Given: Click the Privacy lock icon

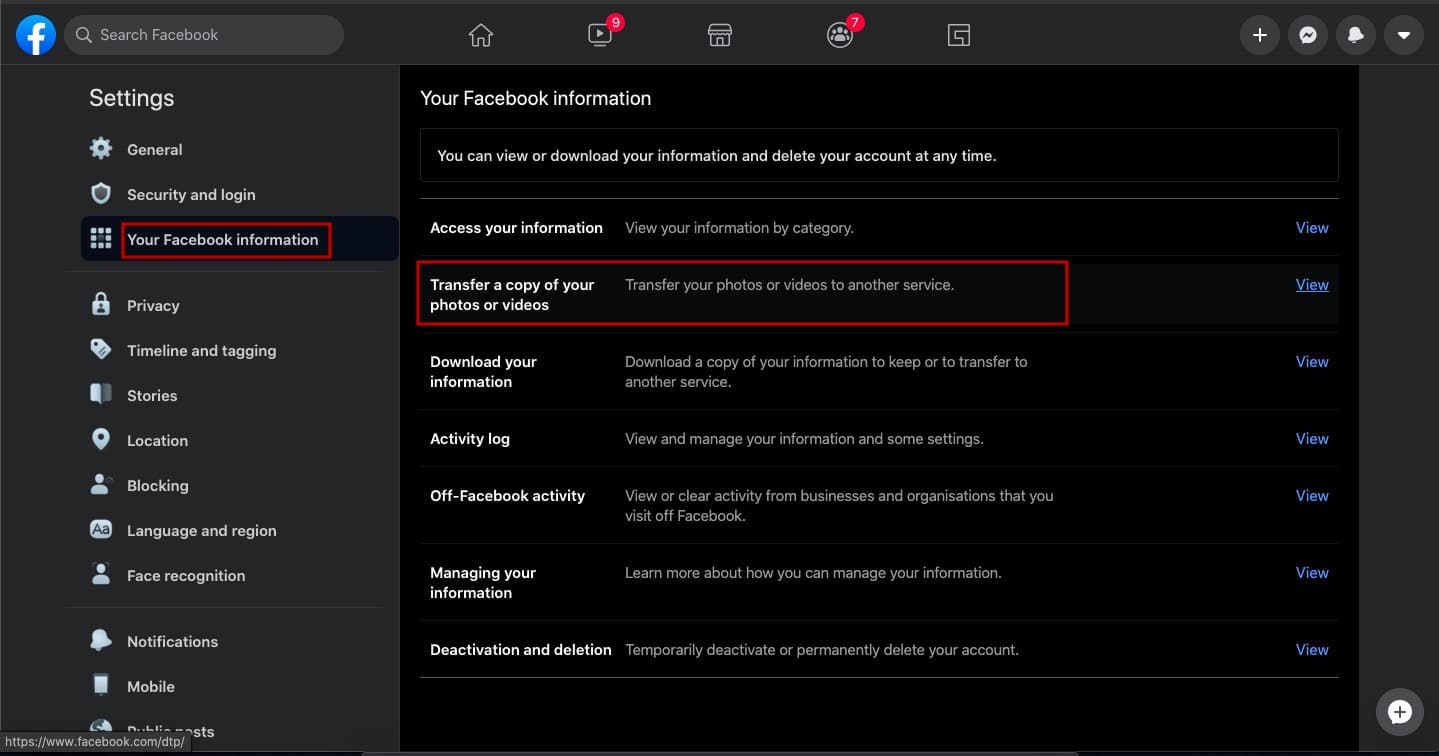Looking at the screenshot, I should point(101,305).
